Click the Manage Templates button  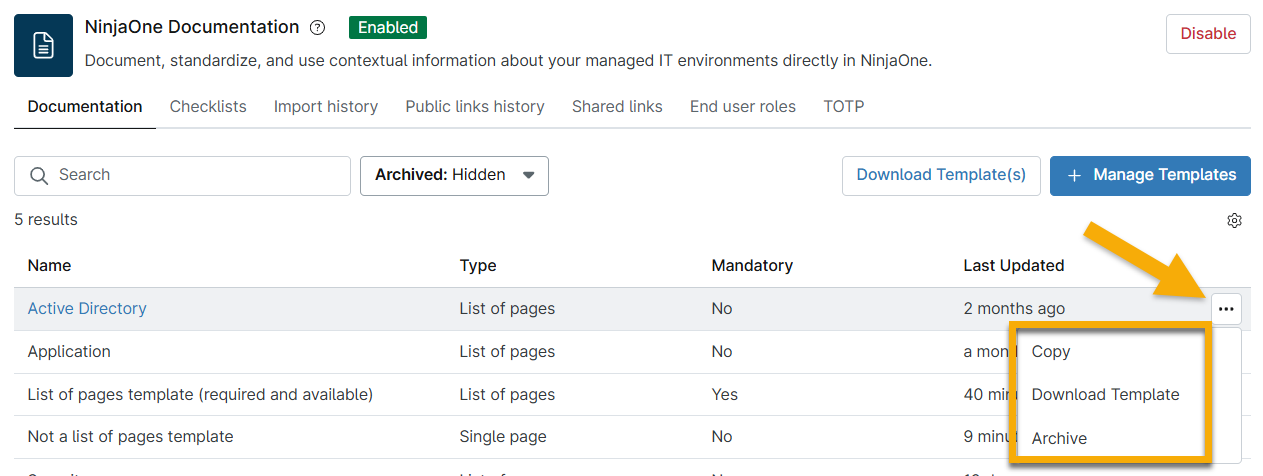(x=1150, y=175)
